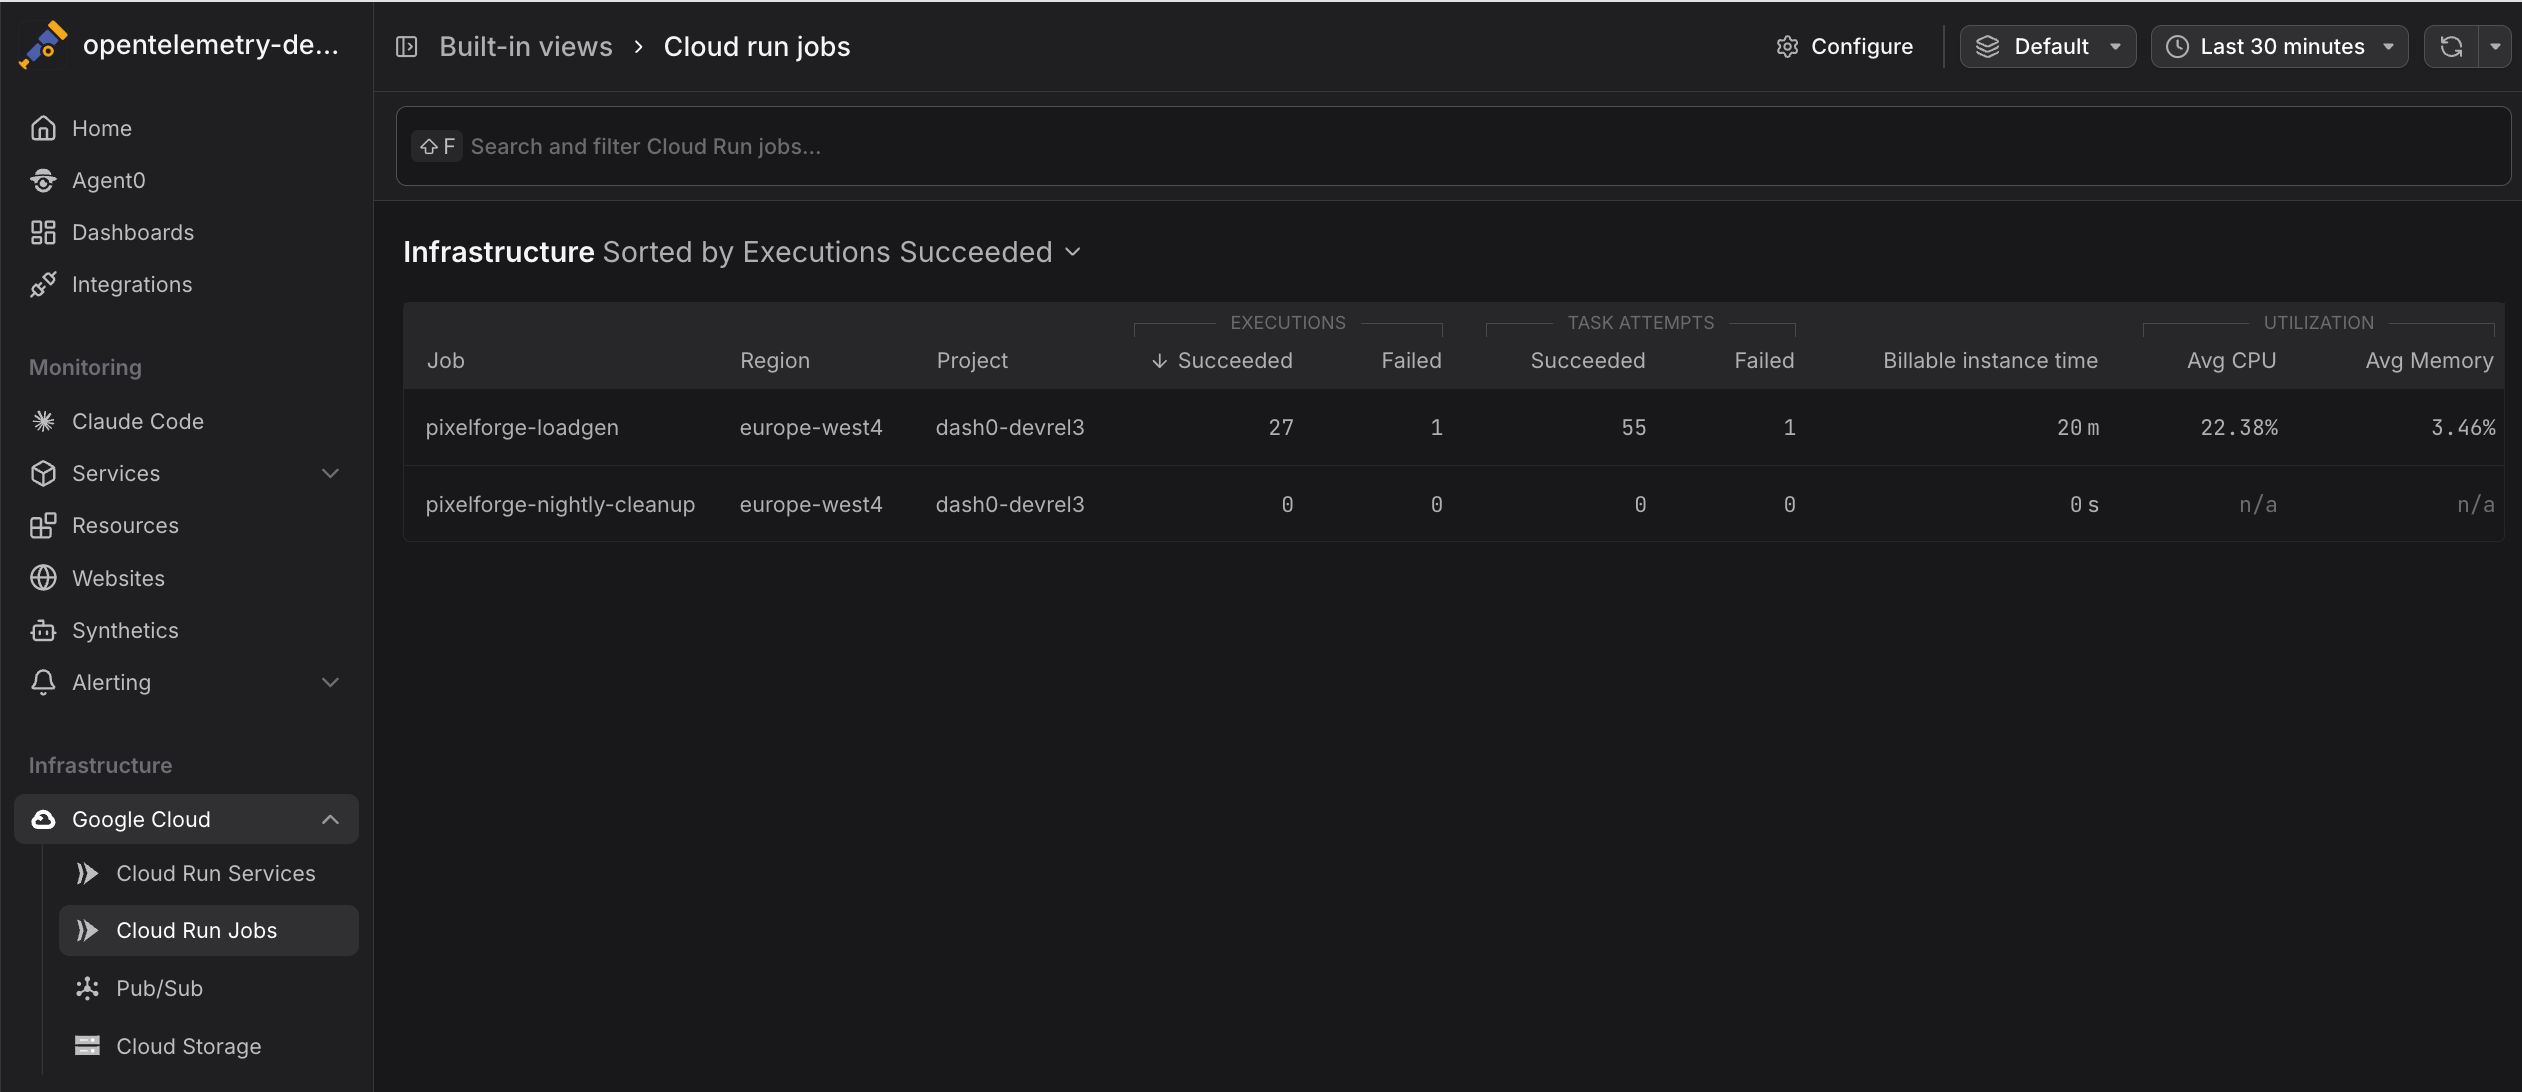
Task: Sort by Avg CPU column
Action: tap(2231, 361)
